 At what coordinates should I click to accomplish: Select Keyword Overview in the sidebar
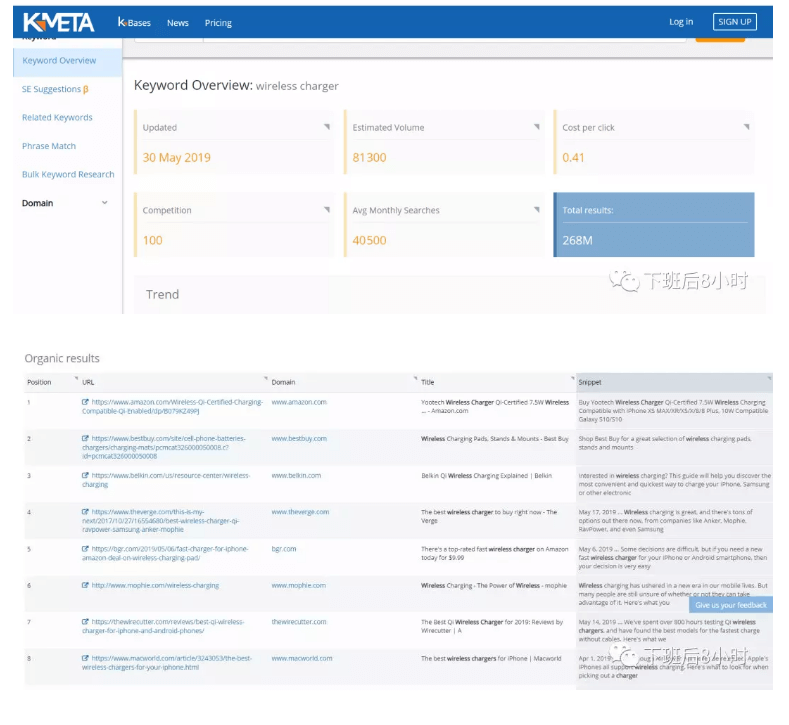pos(60,61)
